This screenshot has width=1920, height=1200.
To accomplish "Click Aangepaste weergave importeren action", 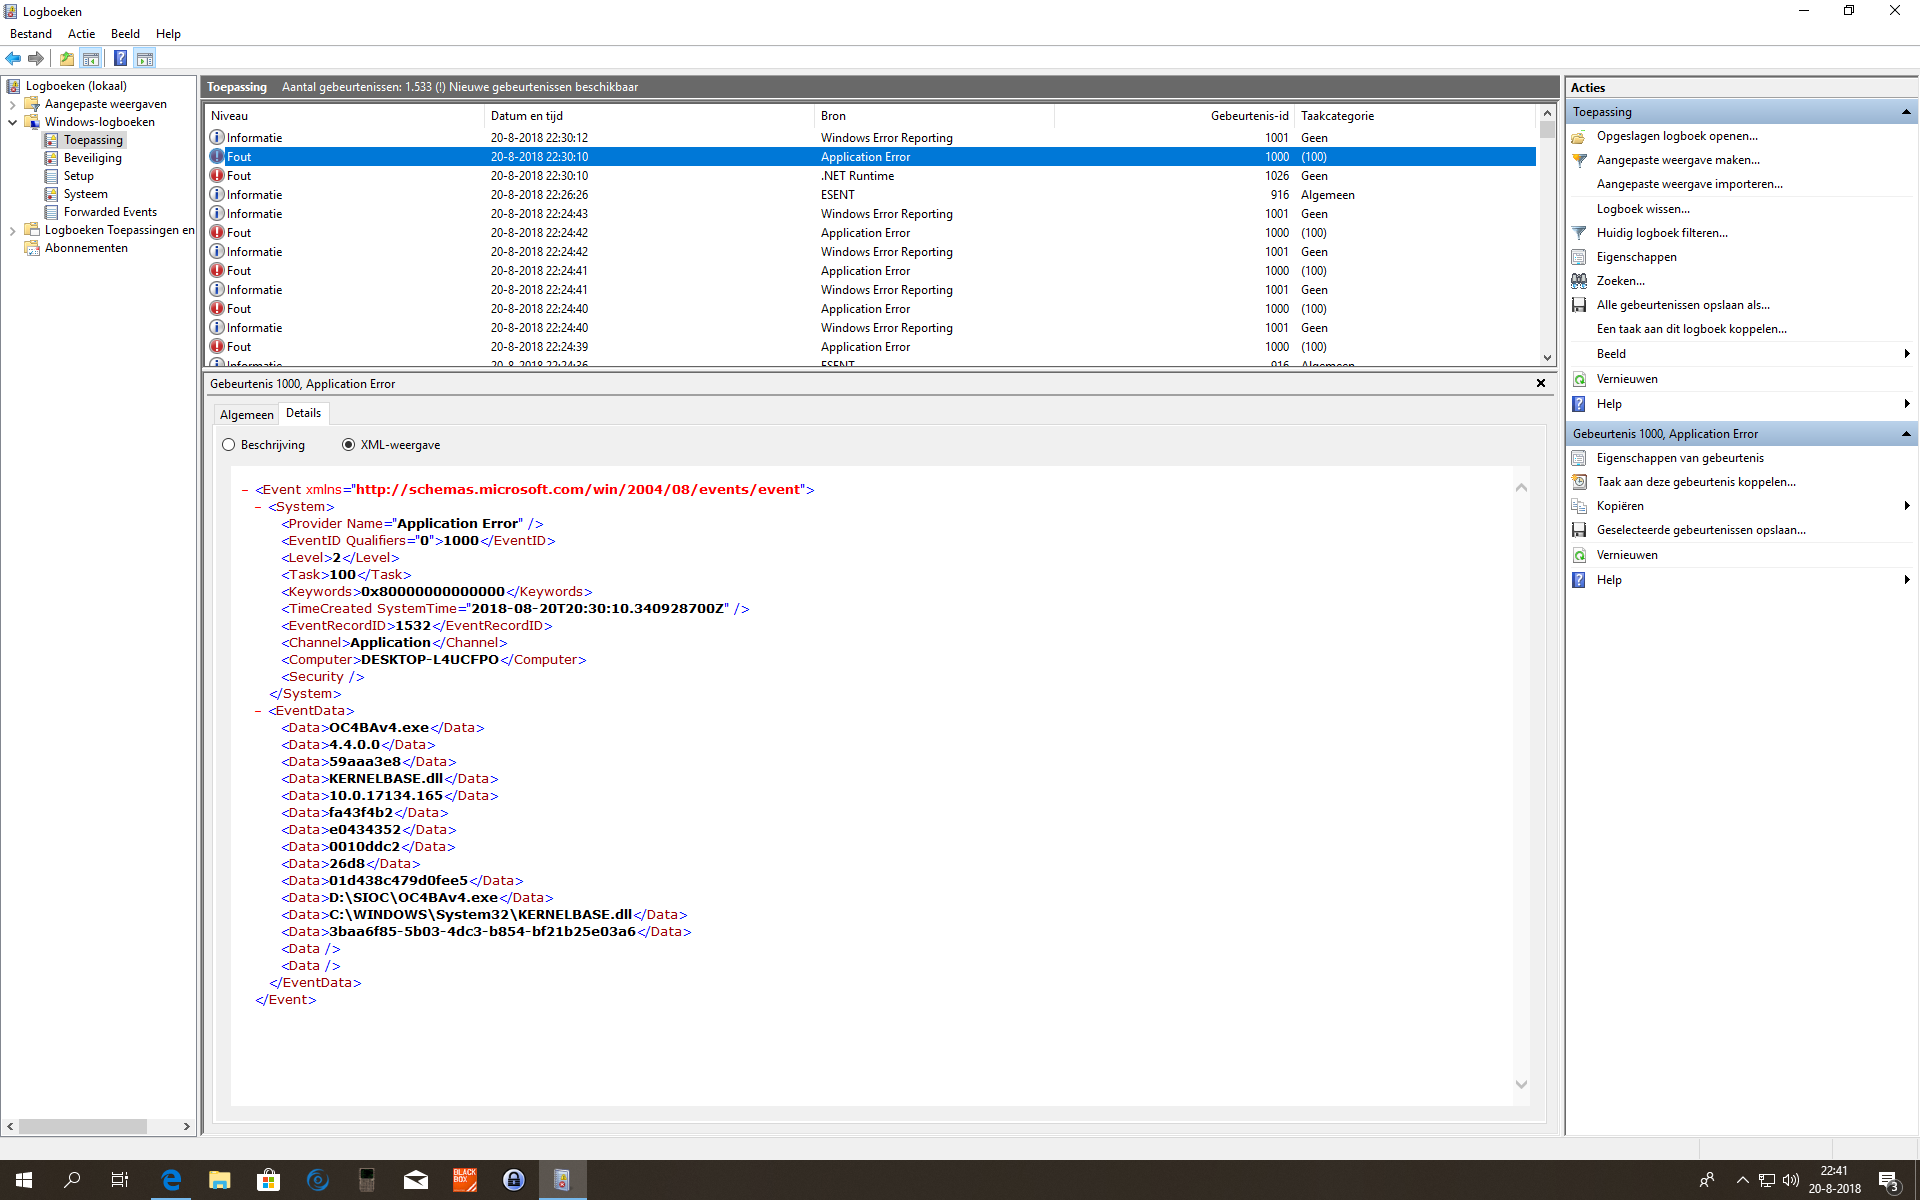I will 1689,184.
